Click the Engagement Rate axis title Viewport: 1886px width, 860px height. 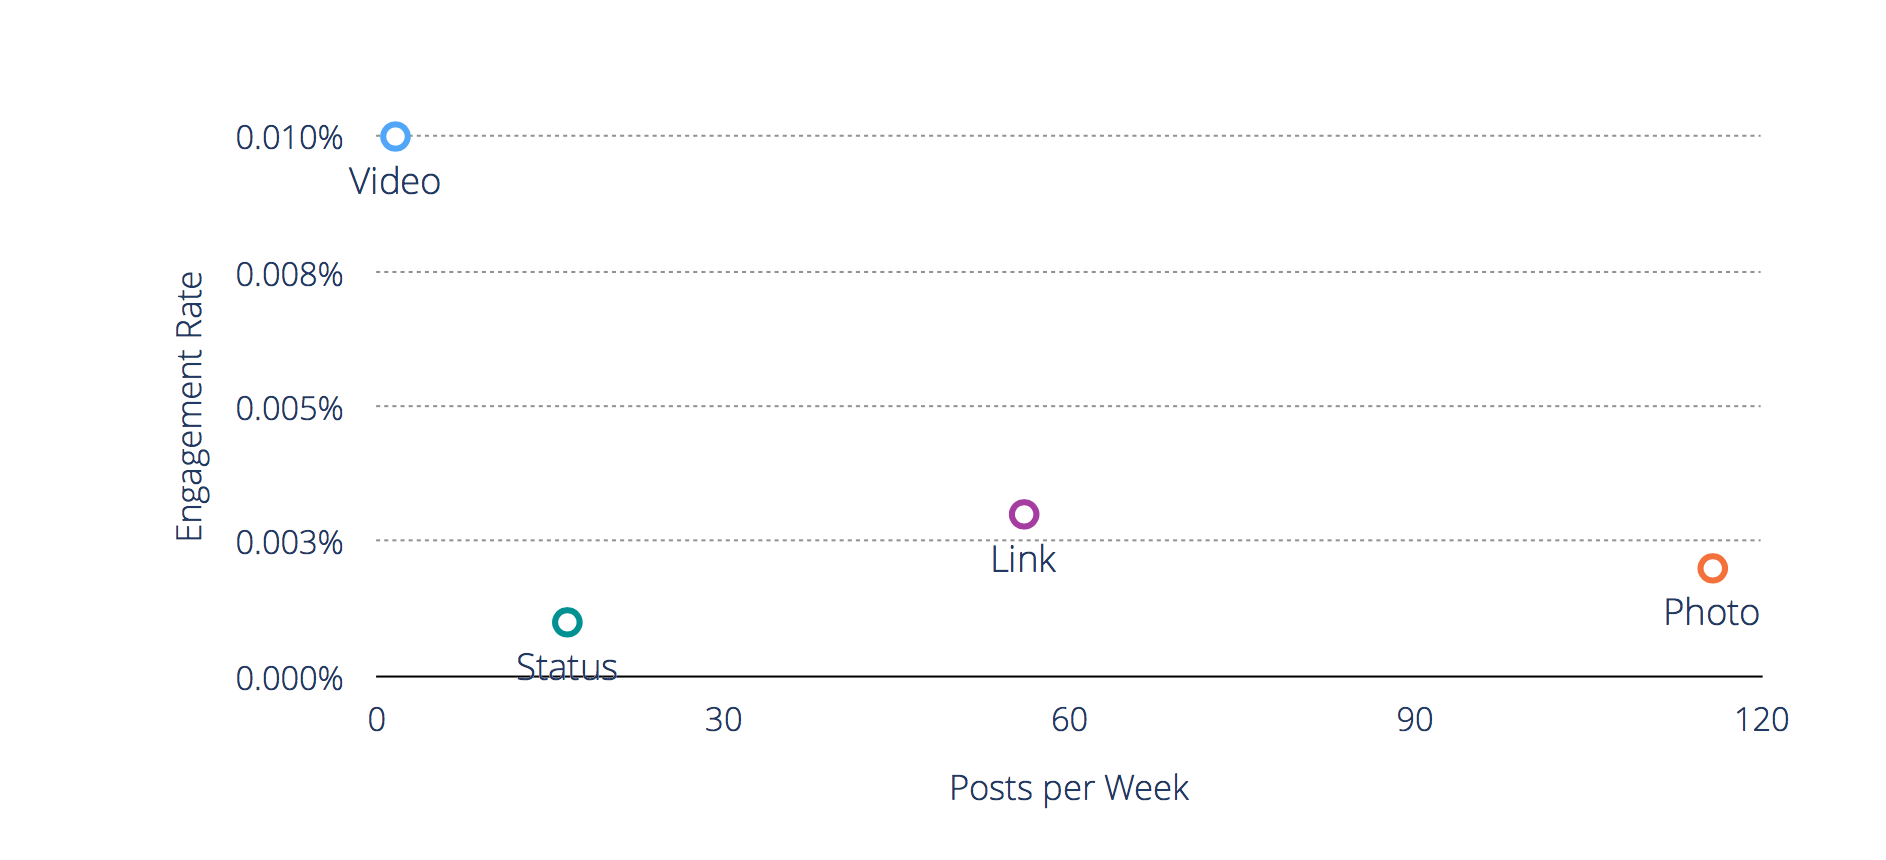point(189,406)
